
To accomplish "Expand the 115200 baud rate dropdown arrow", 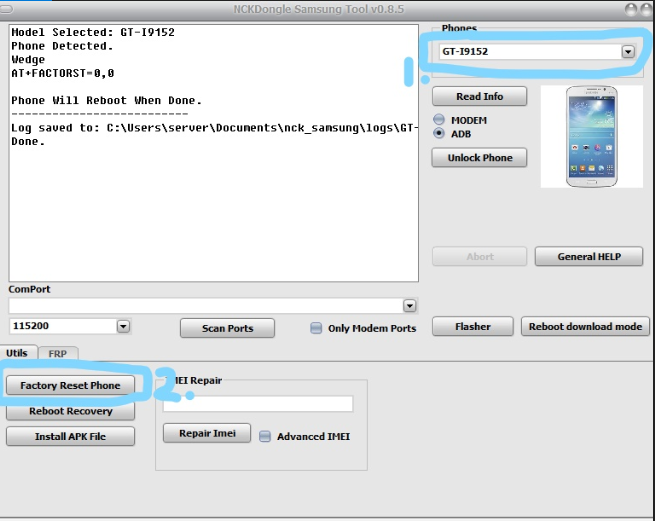I will (x=123, y=326).
